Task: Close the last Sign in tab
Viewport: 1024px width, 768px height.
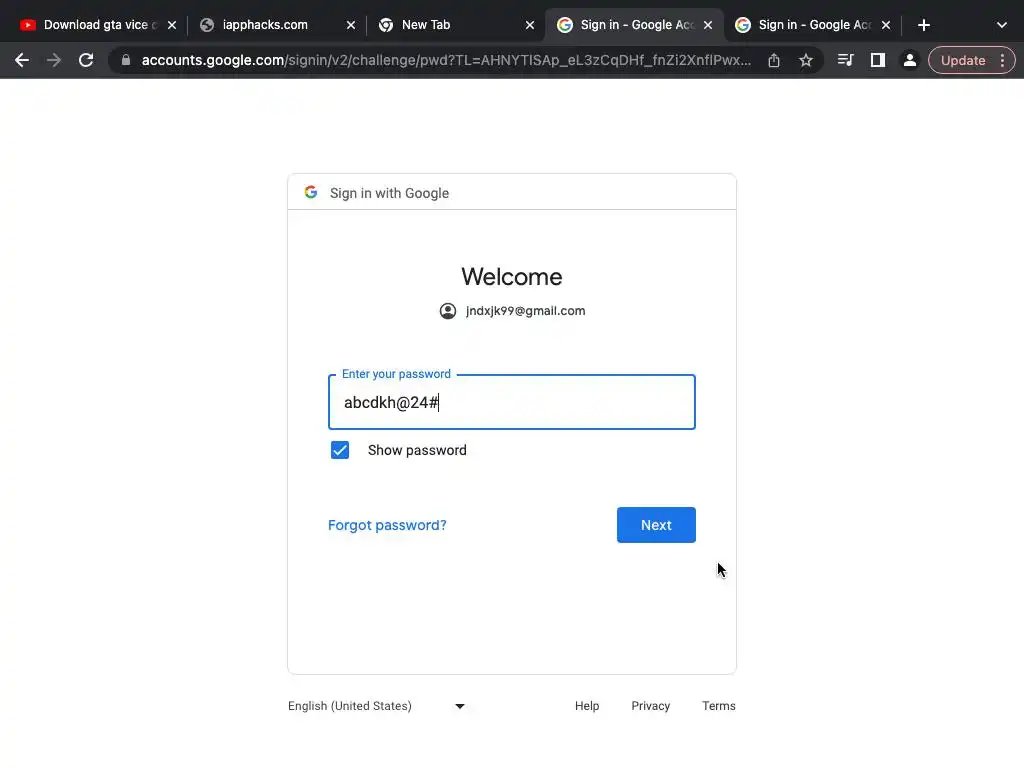Action: point(886,25)
